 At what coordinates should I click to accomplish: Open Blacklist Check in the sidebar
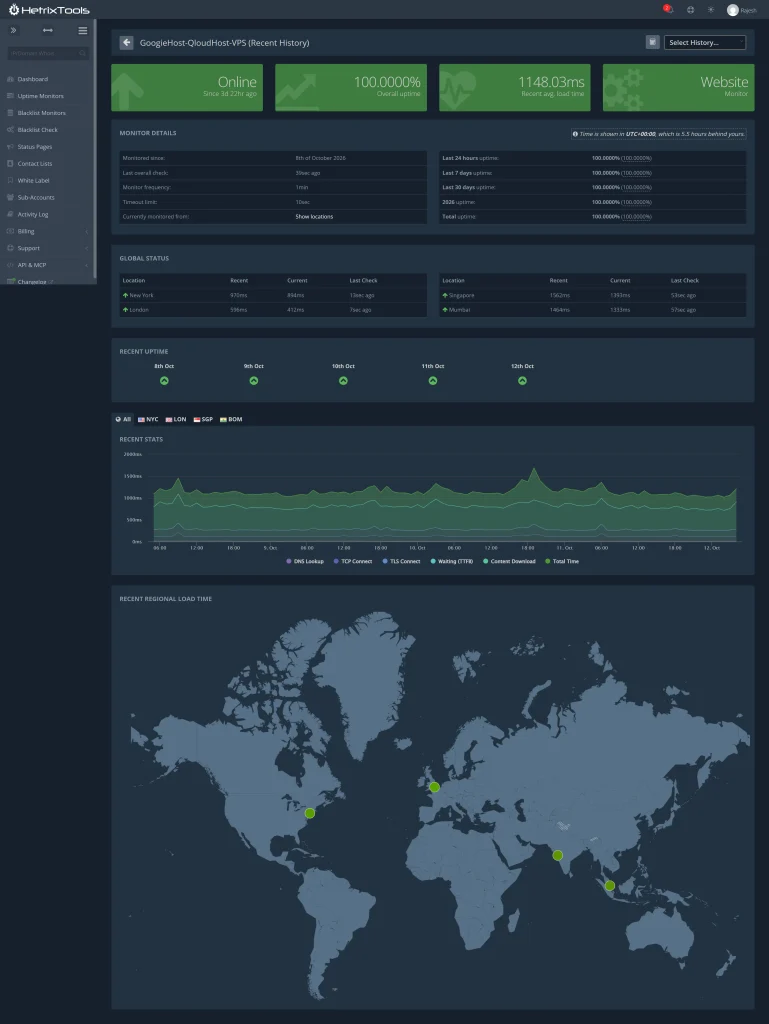point(37,130)
